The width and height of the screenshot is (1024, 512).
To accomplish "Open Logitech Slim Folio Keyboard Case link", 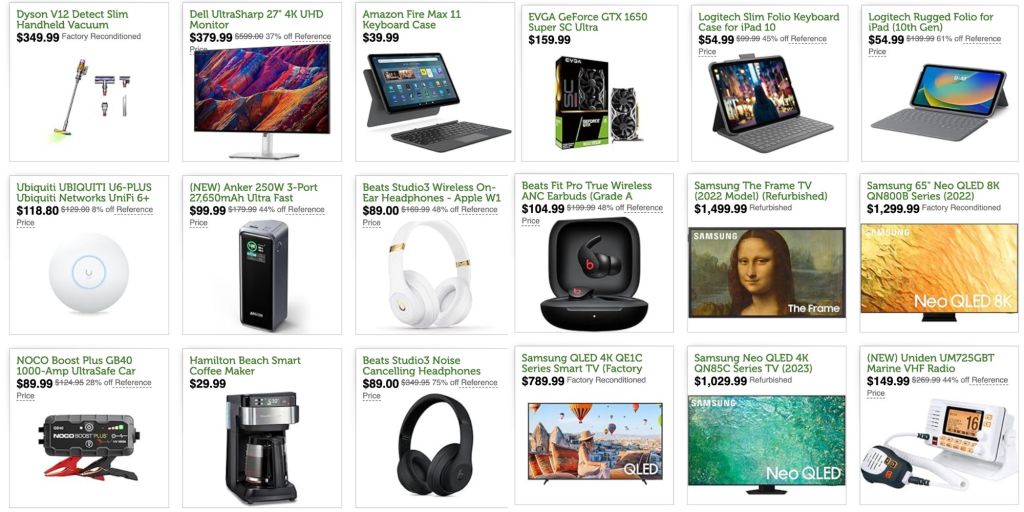I will pos(769,22).
